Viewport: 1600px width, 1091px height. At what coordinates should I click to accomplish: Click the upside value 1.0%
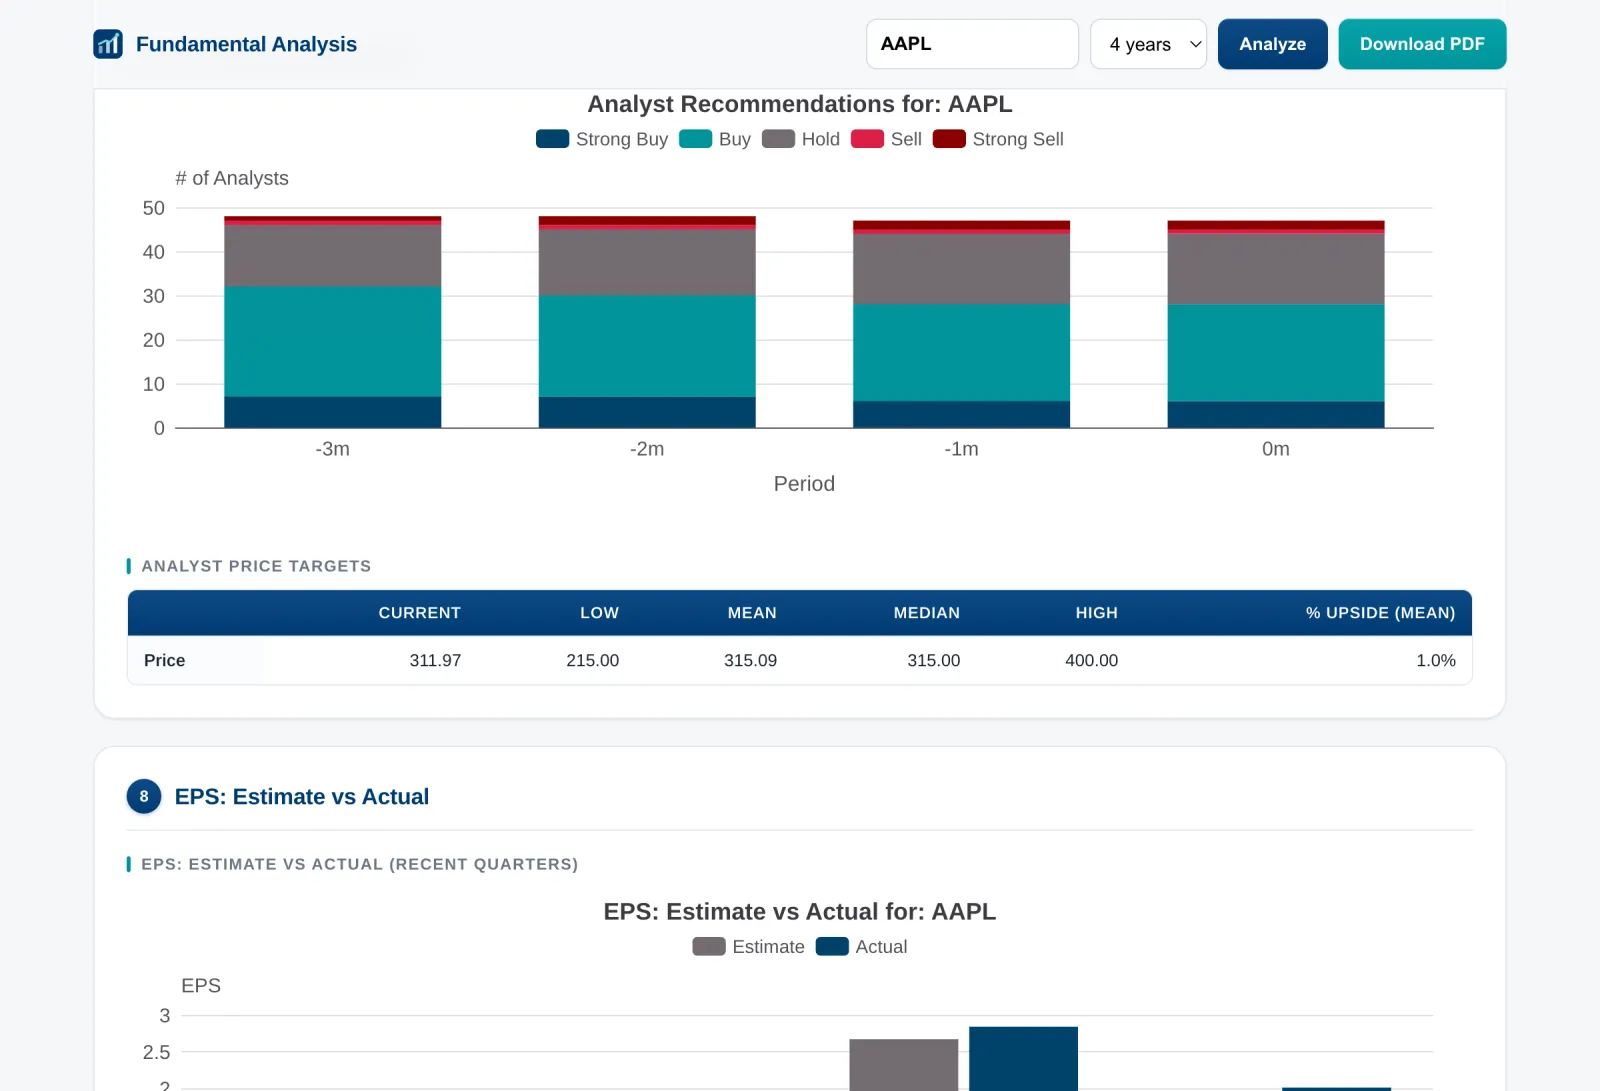pyautogui.click(x=1435, y=660)
